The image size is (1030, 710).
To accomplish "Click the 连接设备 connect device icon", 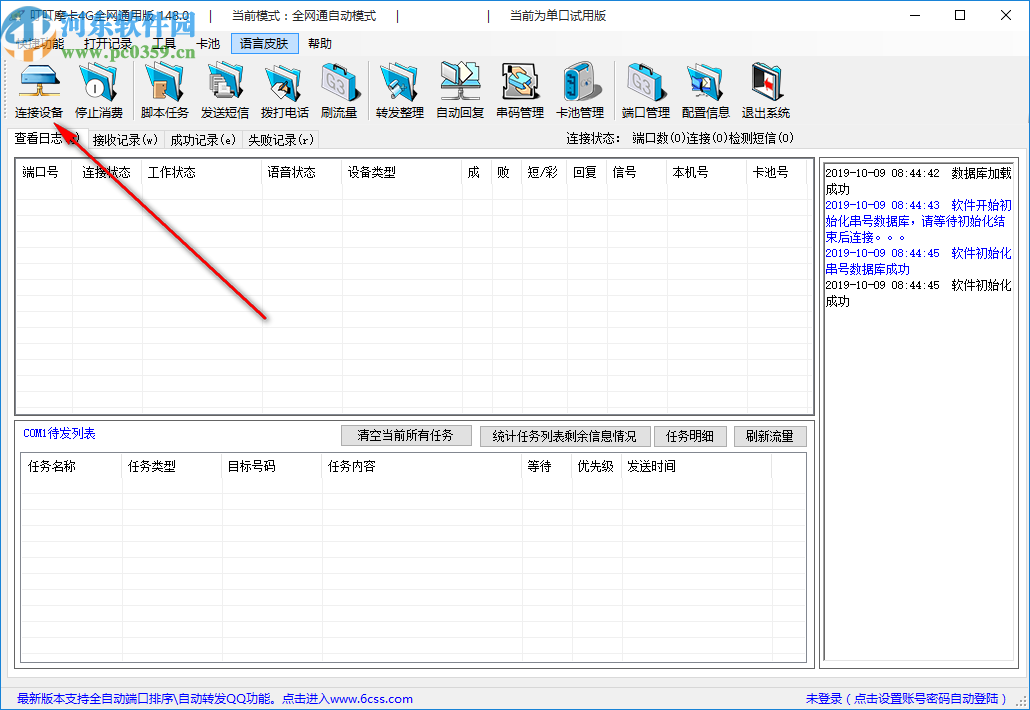I will coord(39,91).
